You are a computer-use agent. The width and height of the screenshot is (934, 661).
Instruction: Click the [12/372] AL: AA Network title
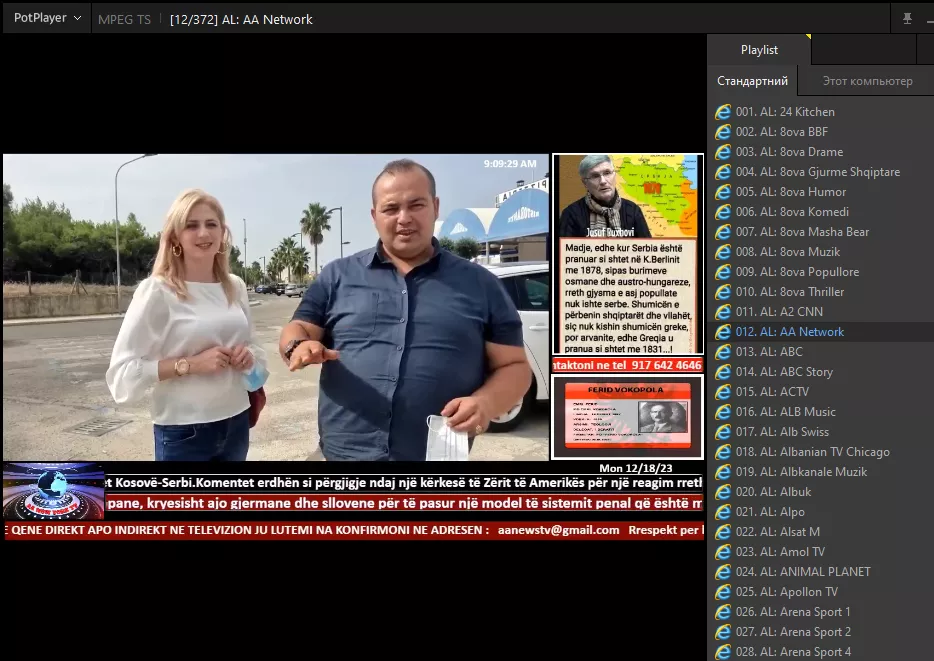(241, 20)
